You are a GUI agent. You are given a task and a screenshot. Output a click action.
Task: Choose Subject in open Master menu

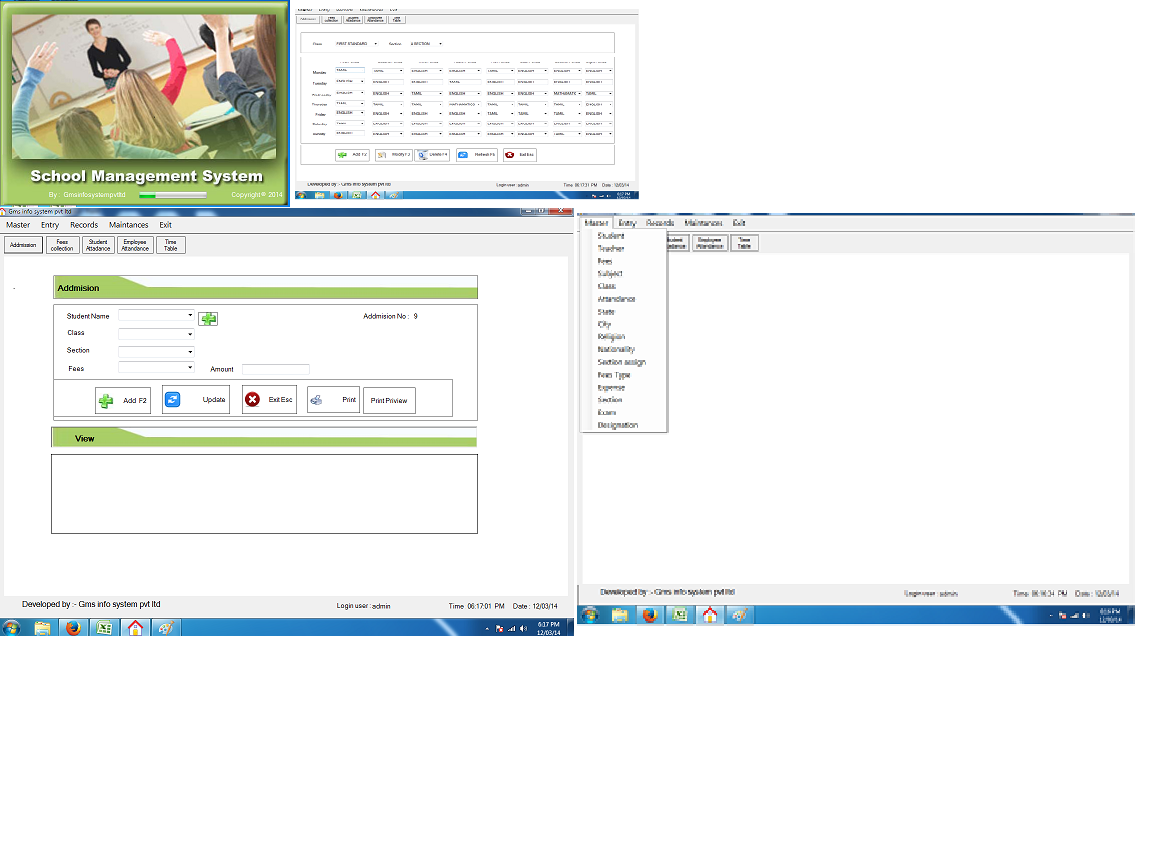pyautogui.click(x=610, y=273)
